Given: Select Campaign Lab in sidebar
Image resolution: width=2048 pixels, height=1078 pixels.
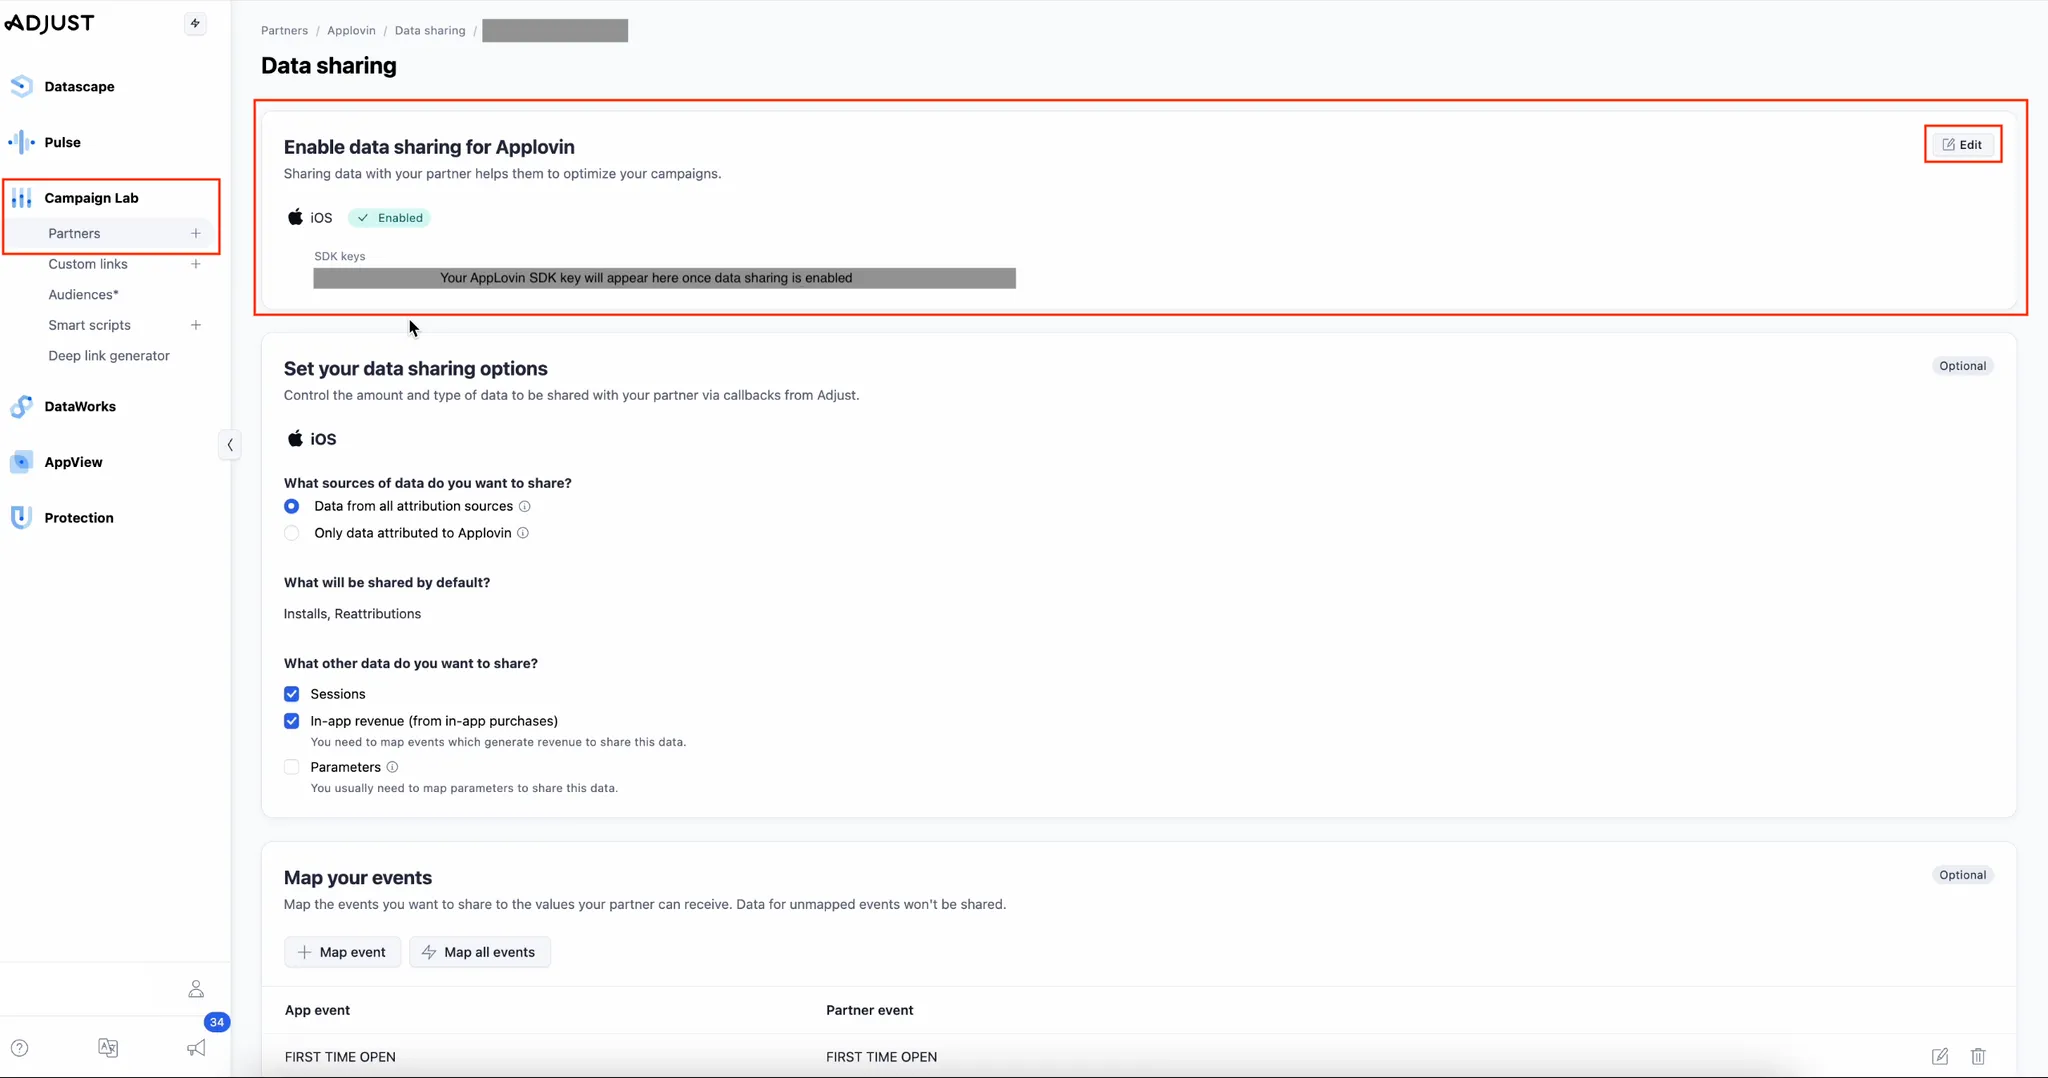Looking at the screenshot, I should [91, 198].
